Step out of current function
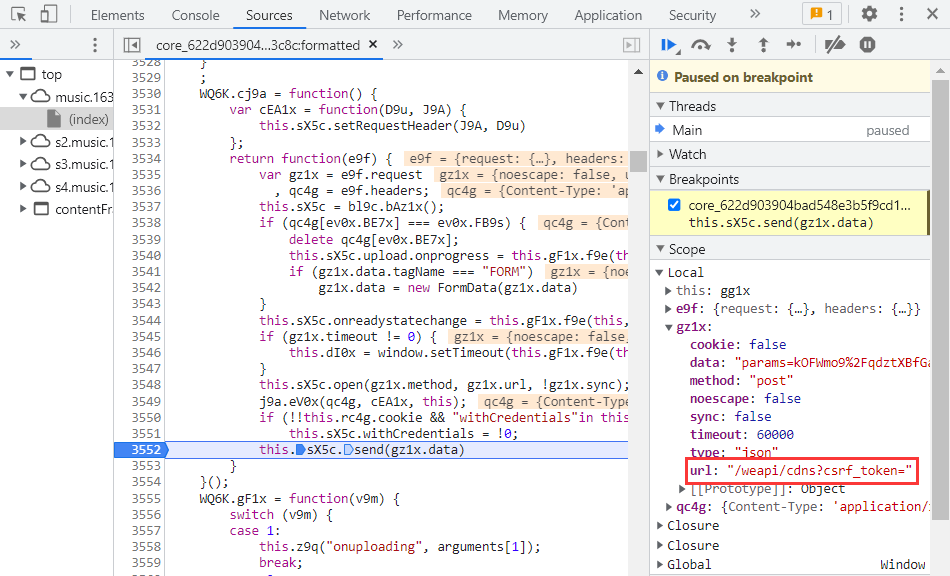 pyautogui.click(x=763, y=45)
